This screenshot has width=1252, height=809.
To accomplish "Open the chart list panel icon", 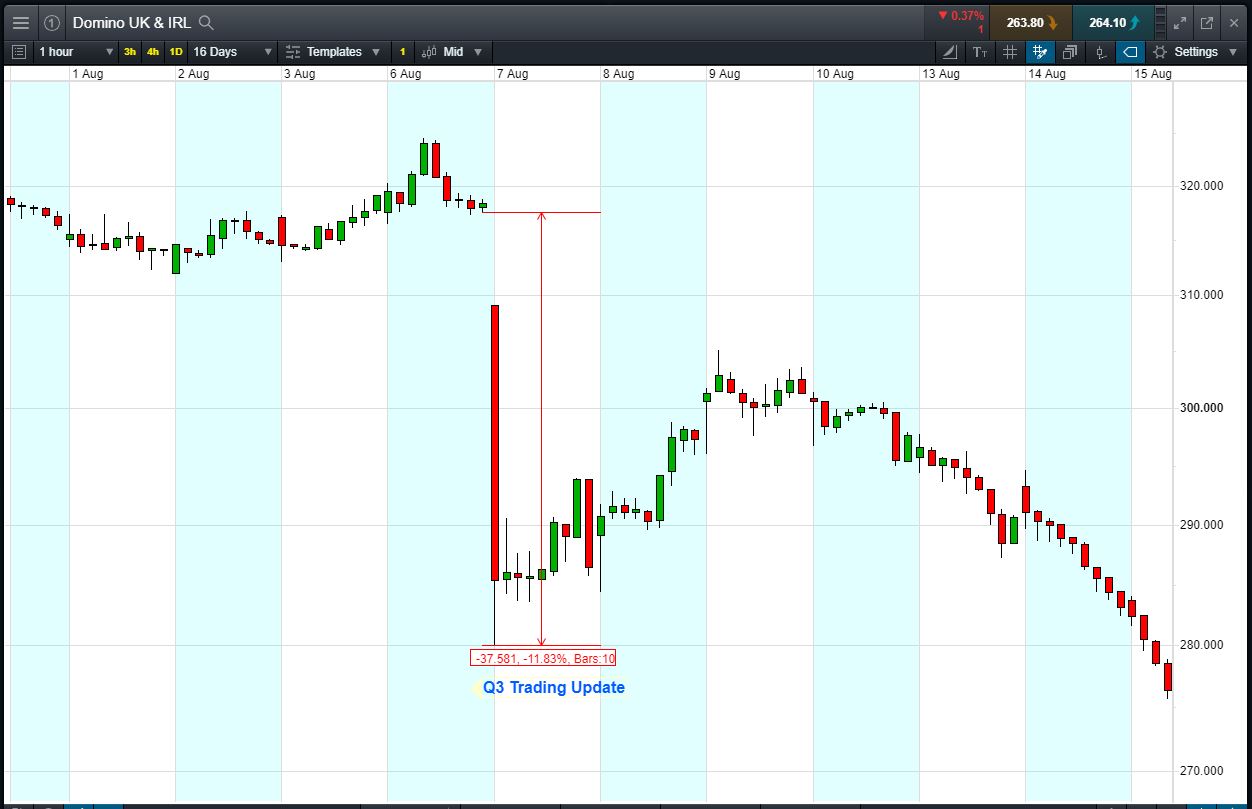I will 19,52.
